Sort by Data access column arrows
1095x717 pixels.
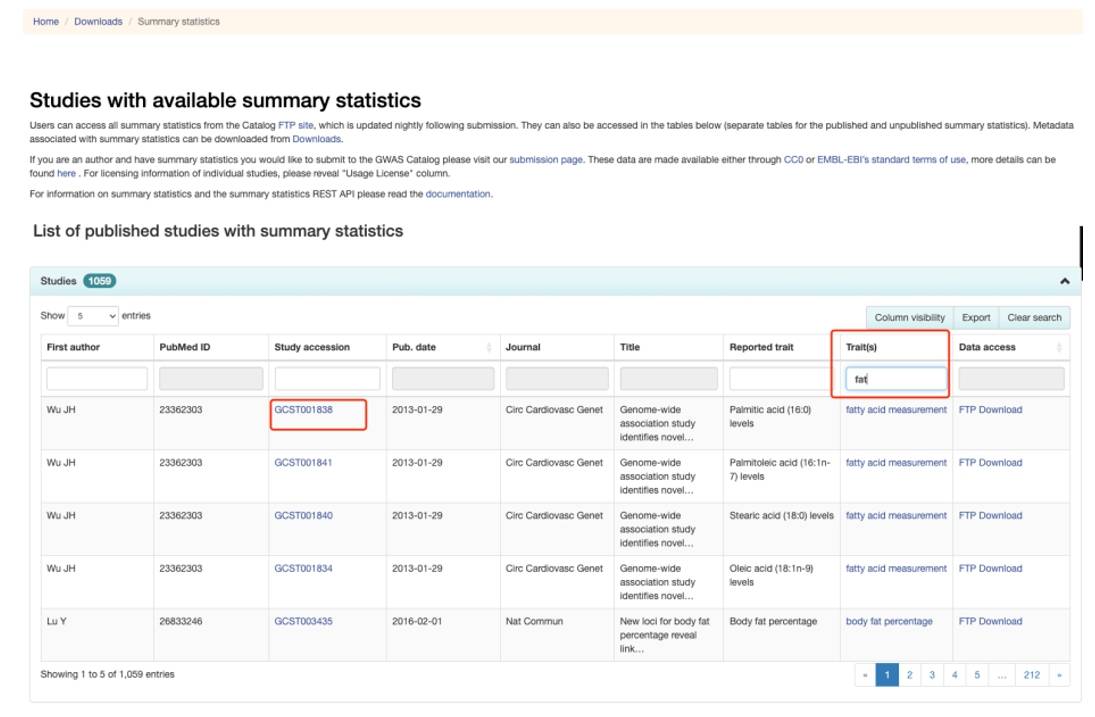tap(1059, 348)
